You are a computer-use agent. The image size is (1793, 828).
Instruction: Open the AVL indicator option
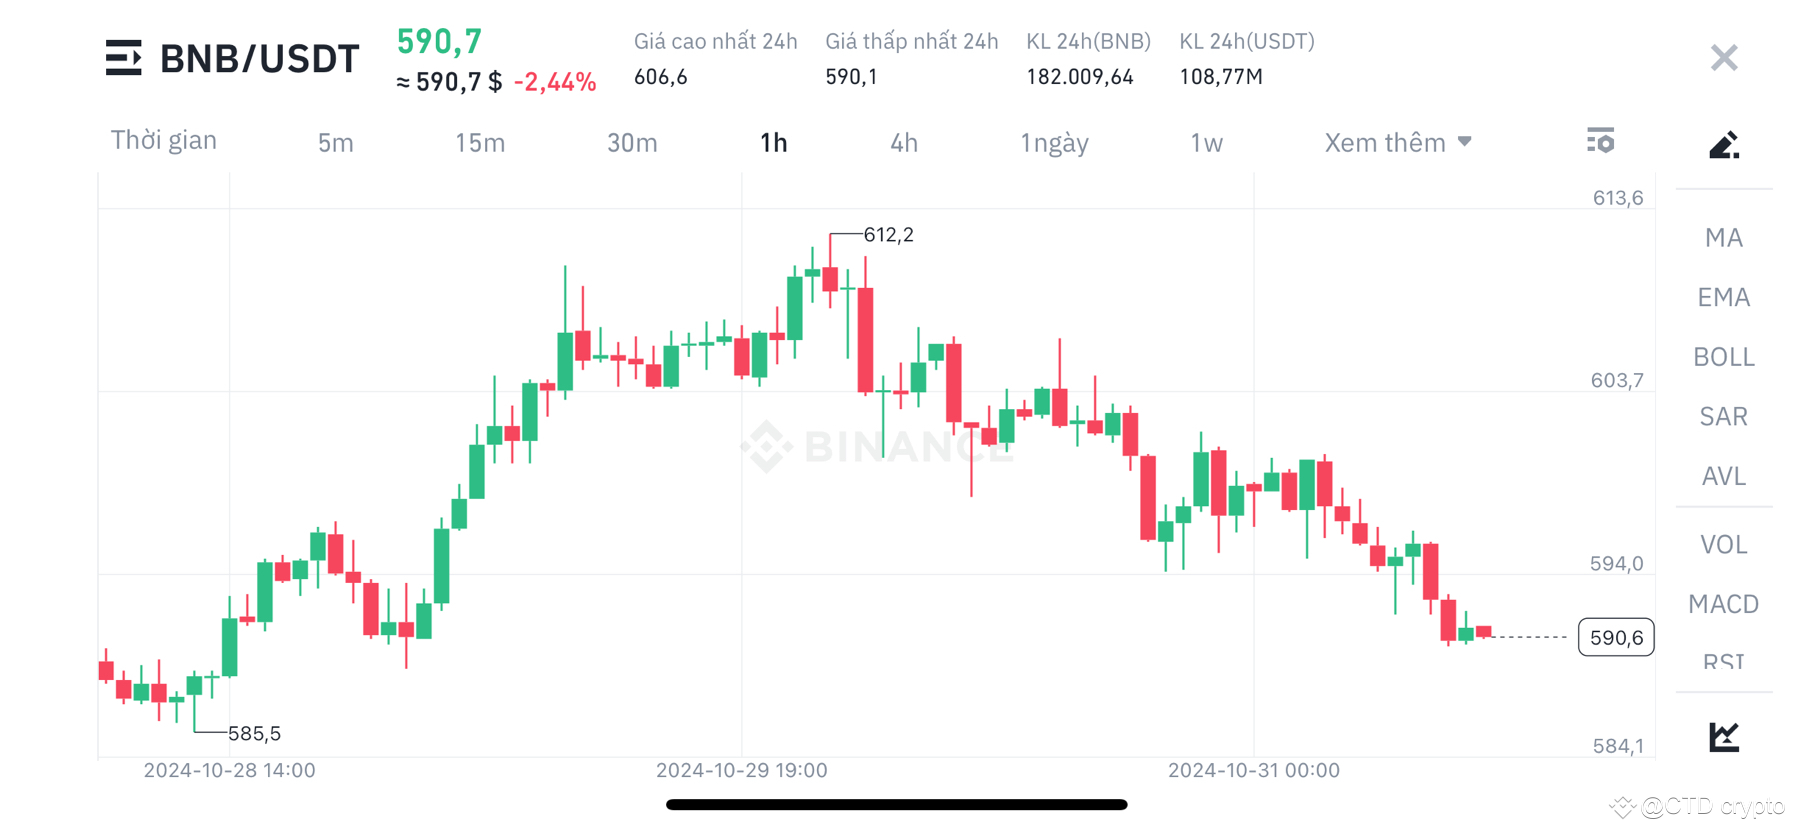click(1723, 476)
